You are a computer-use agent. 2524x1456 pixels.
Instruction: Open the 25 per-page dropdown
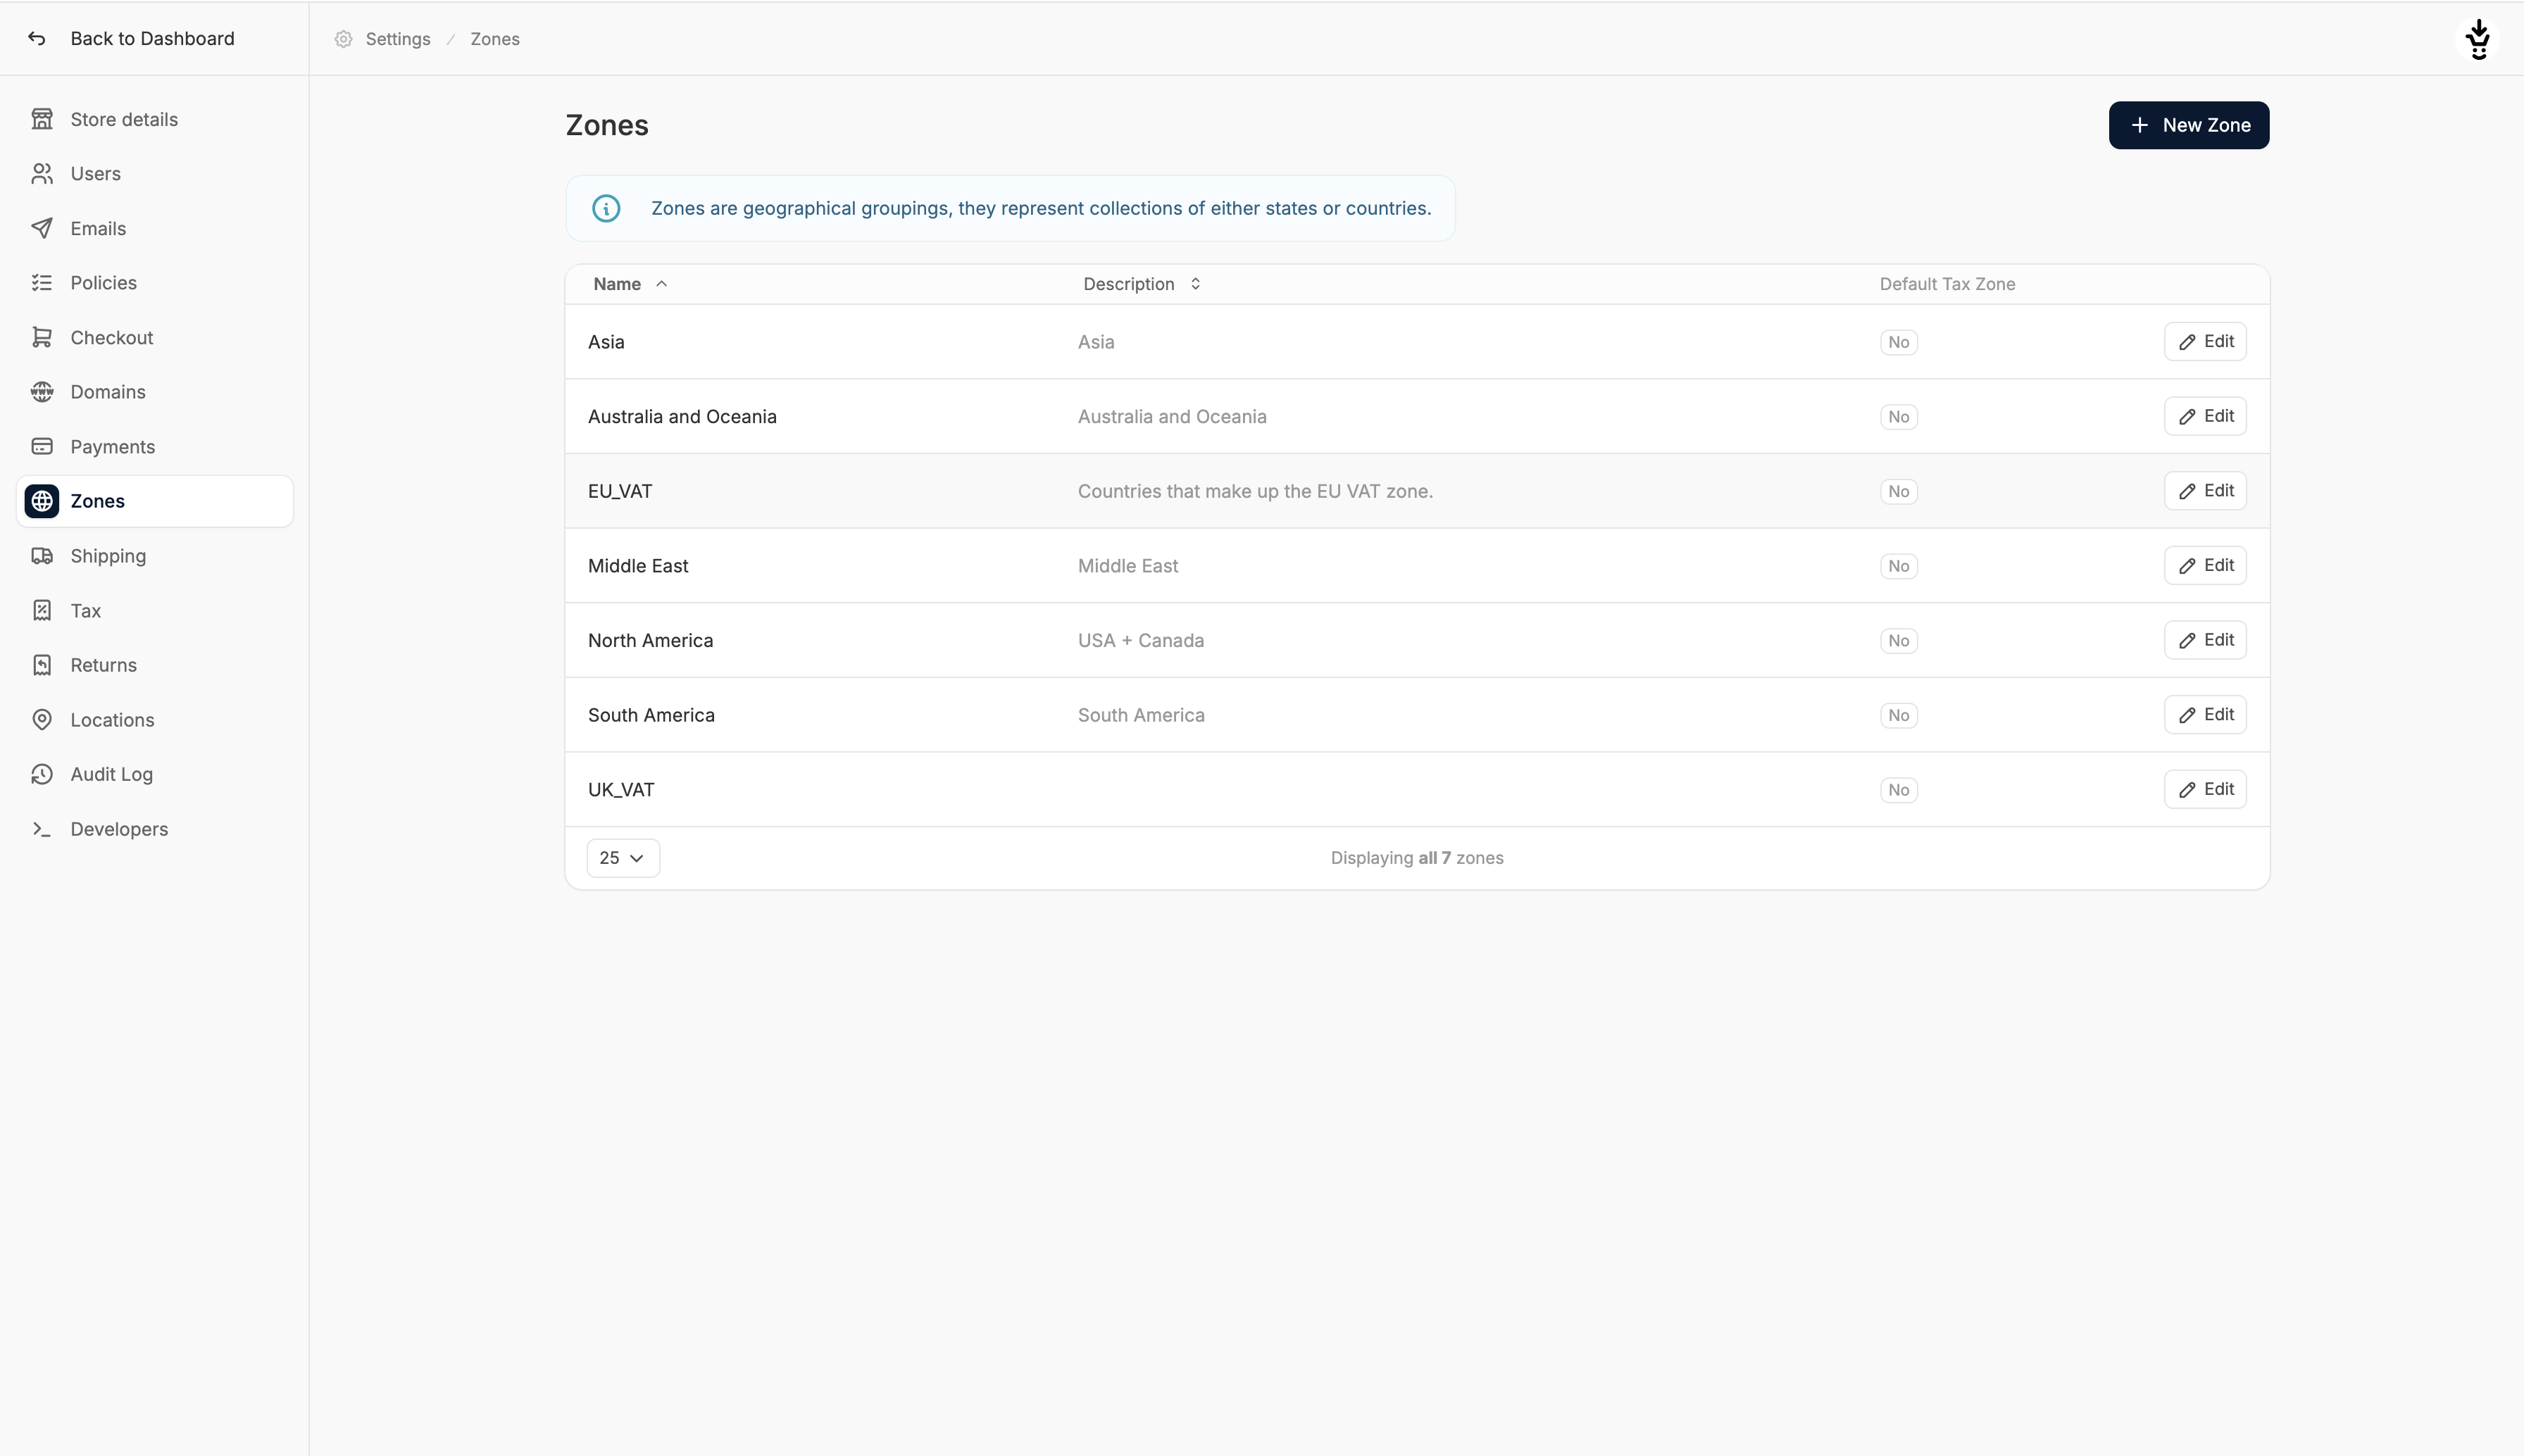622,858
